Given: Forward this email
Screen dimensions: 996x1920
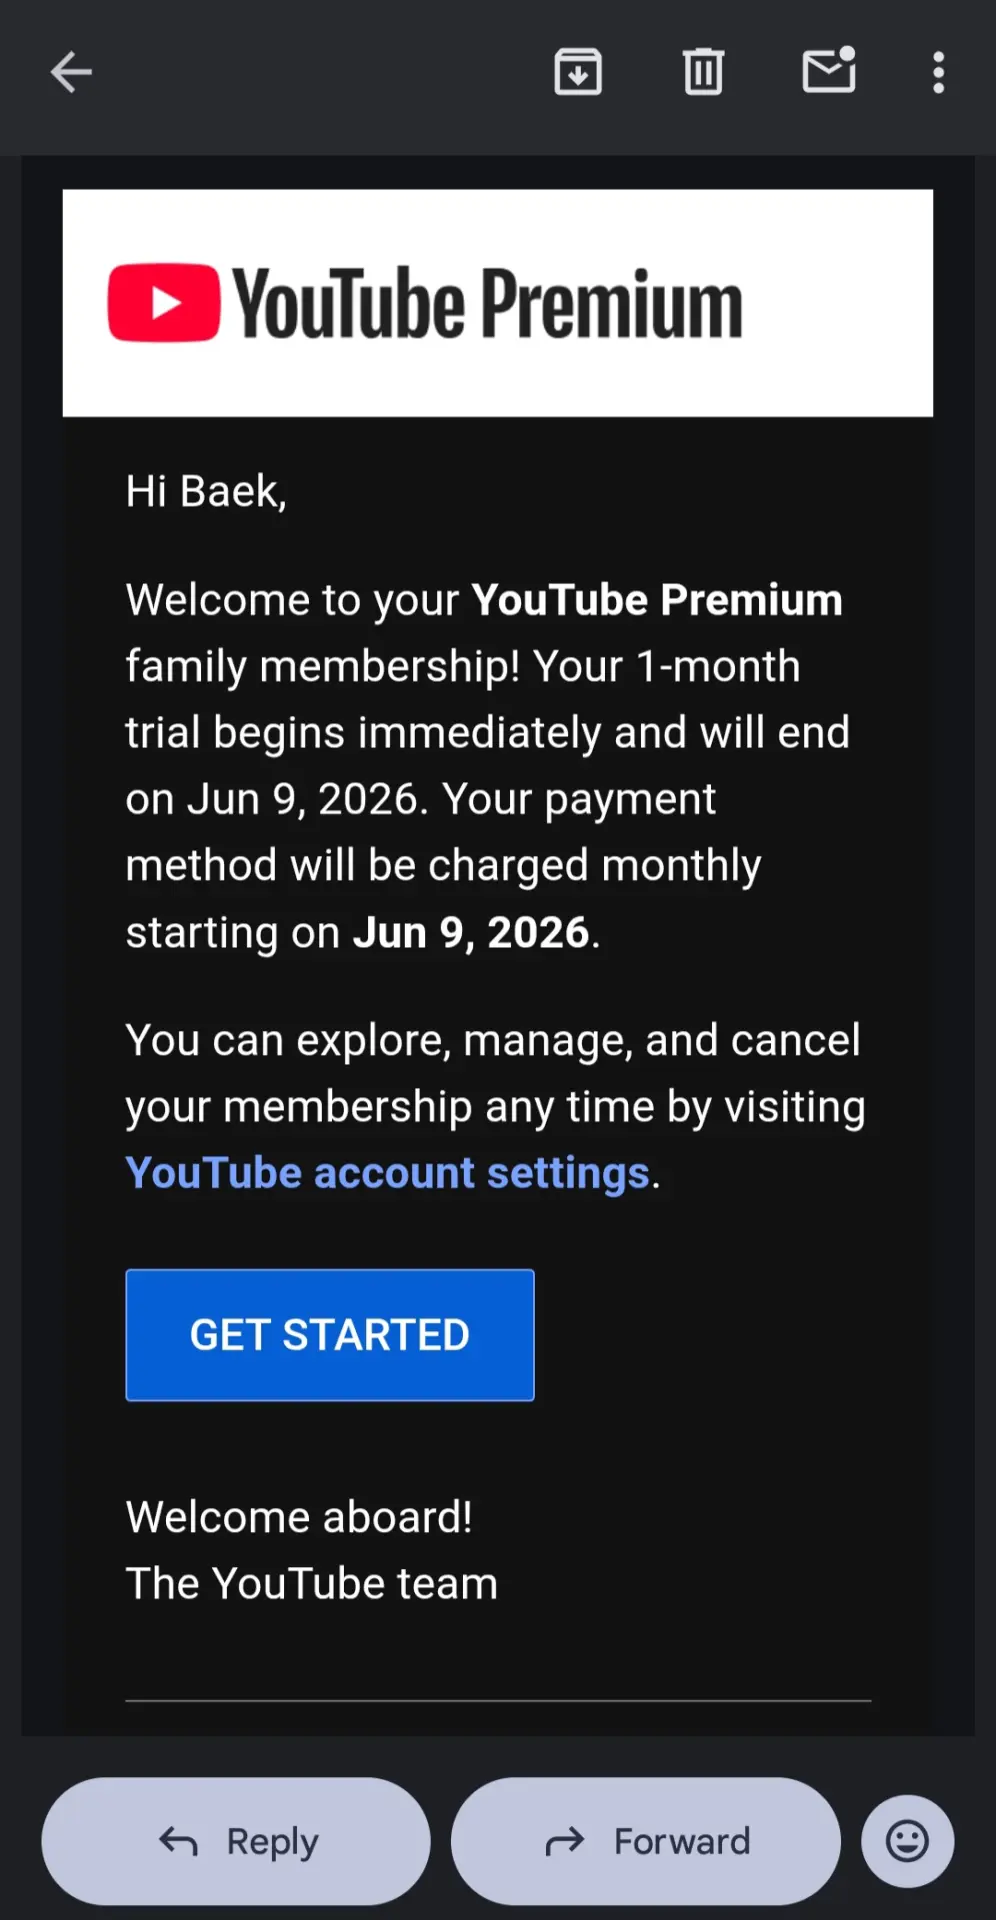Looking at the screenshot, I should pos(646,1841).
